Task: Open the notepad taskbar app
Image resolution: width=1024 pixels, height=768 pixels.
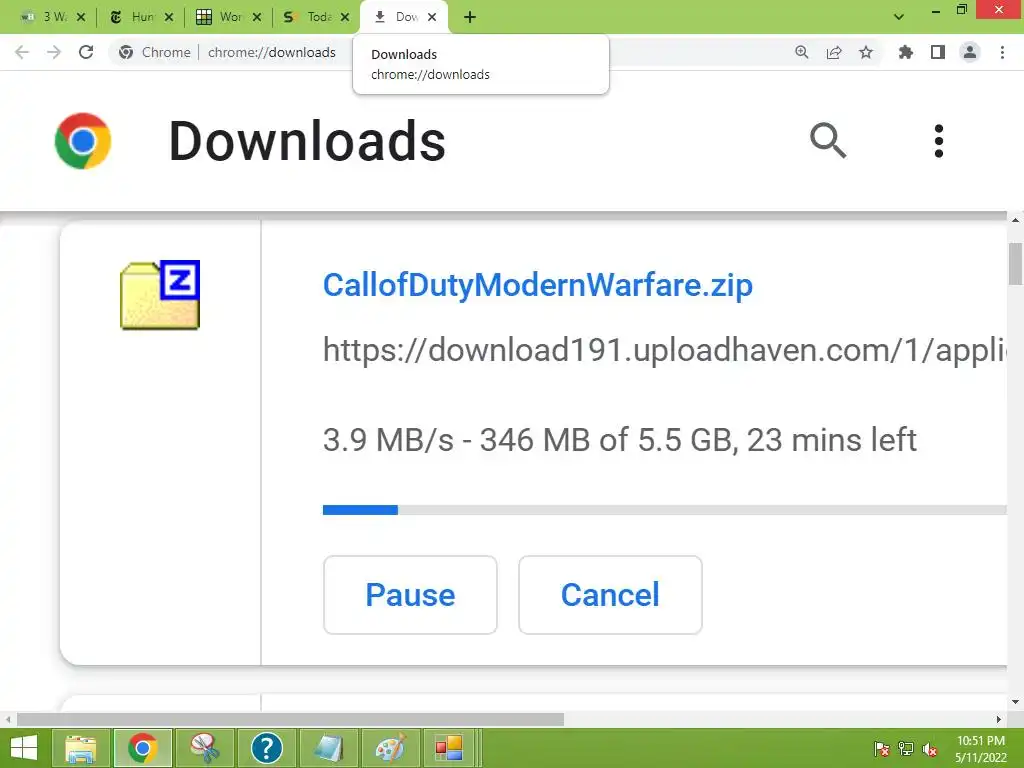Action: click(328, 748)
